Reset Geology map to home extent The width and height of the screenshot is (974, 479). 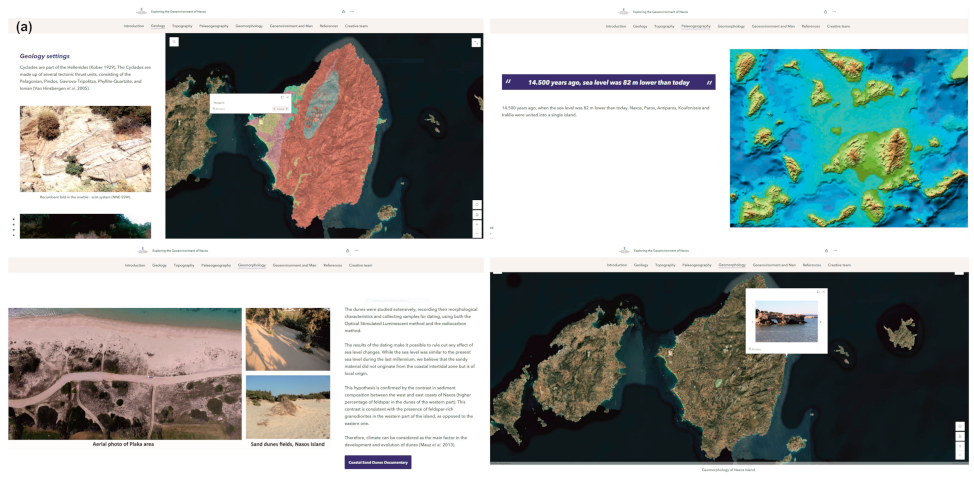[476, 204]
